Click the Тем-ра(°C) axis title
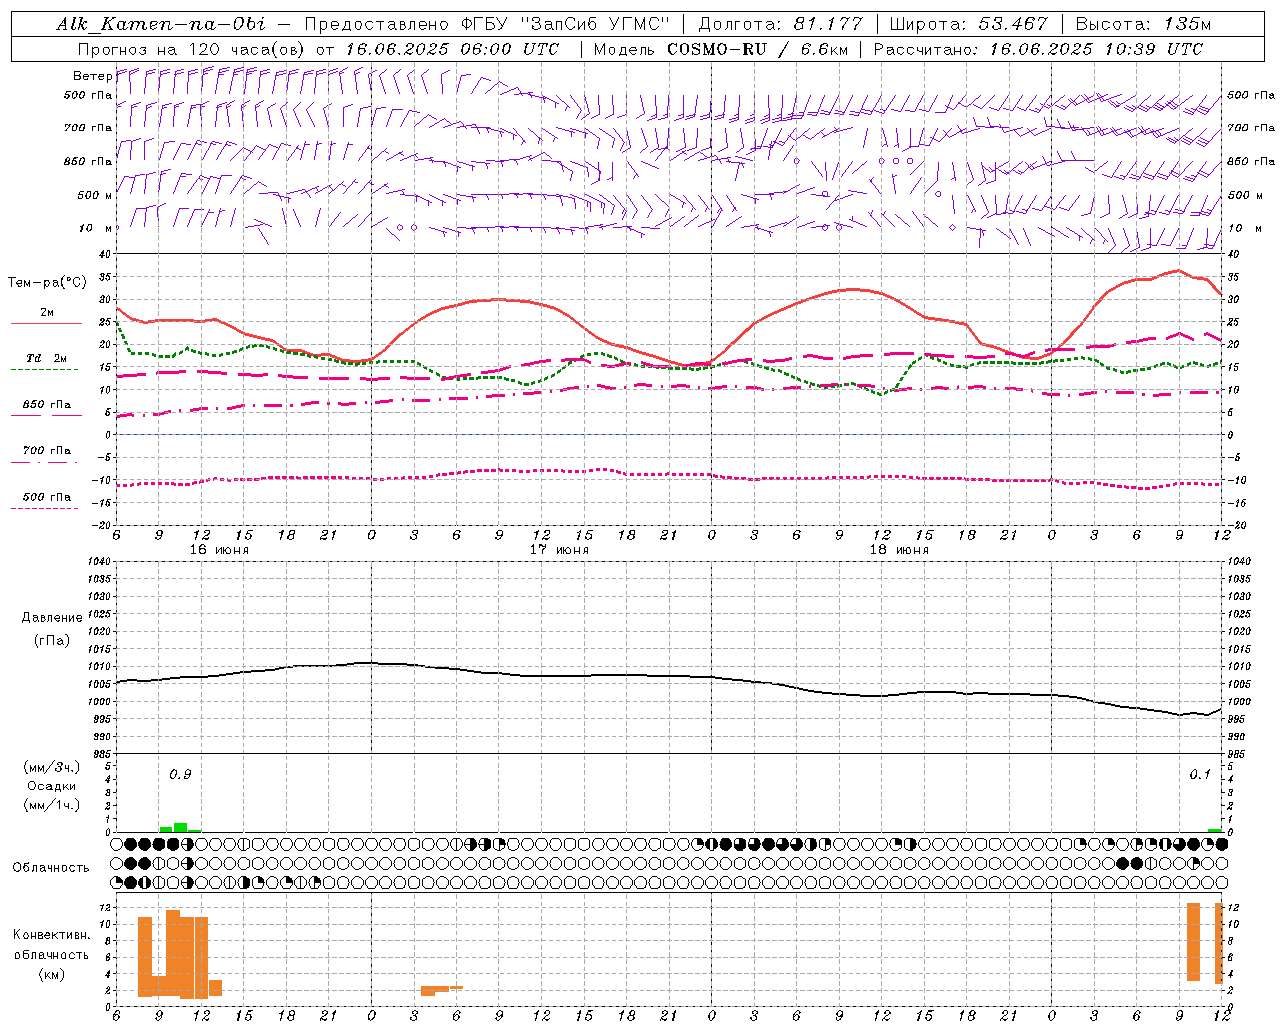Viewport: 1280px width, 1024px height. tap(47, 283)
